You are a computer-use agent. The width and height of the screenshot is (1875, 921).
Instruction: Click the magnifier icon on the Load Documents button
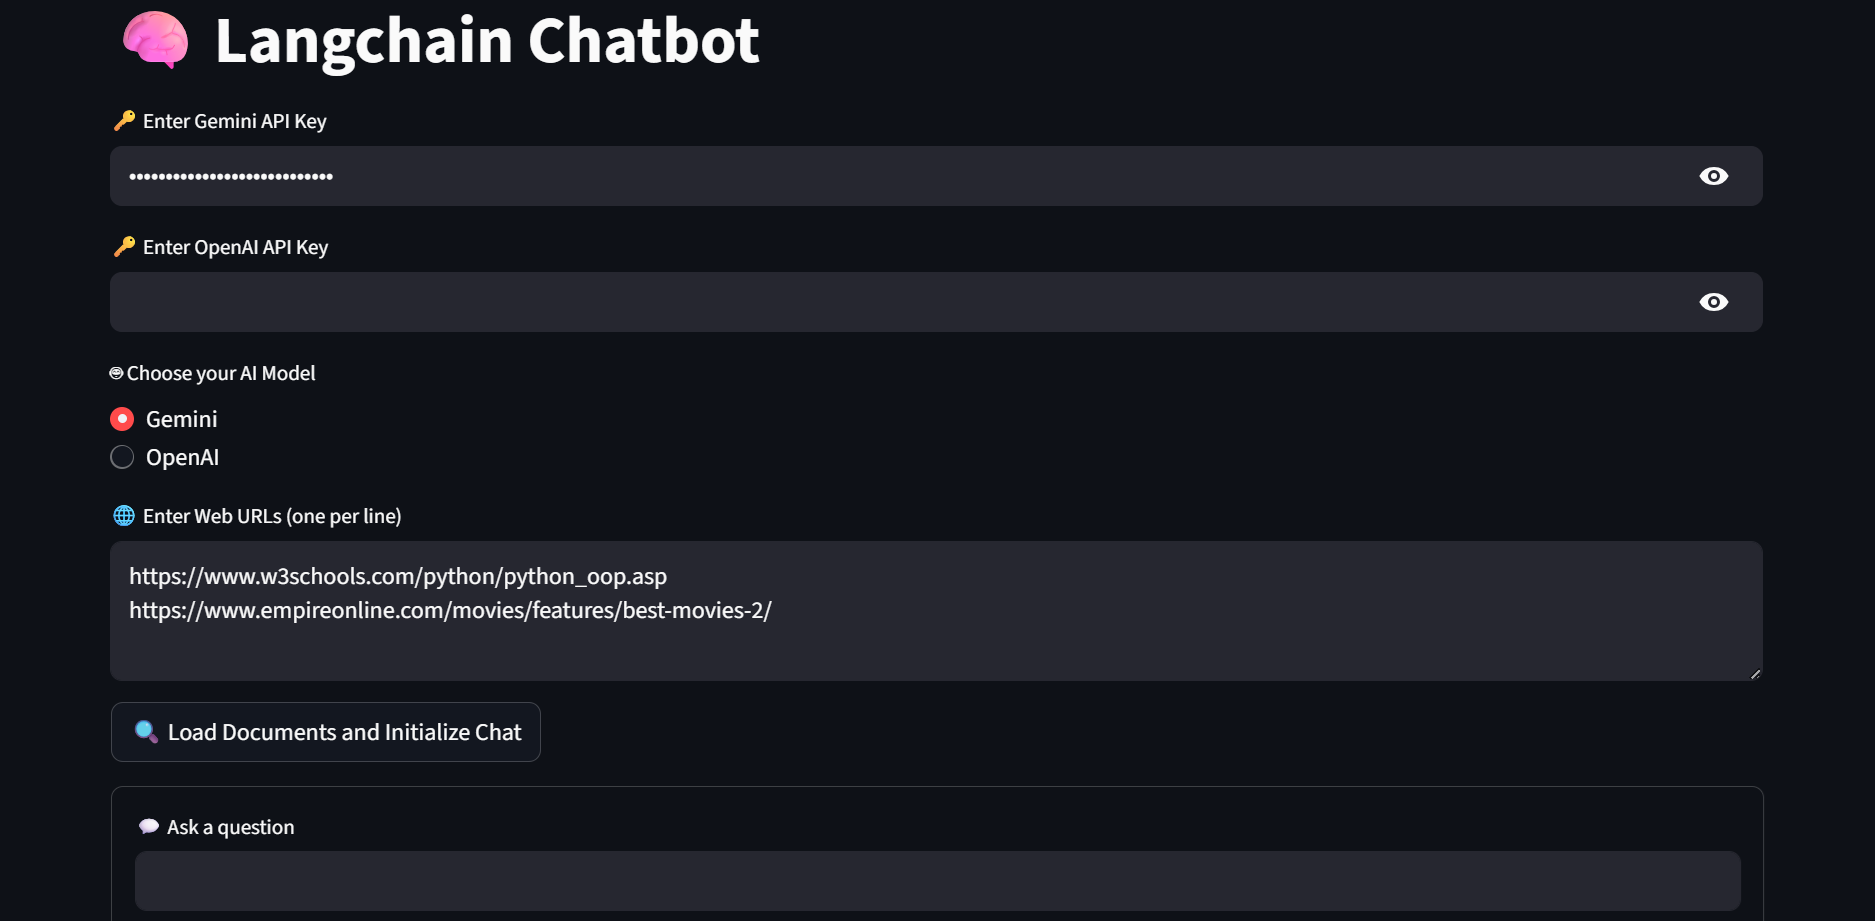point(146,732)
